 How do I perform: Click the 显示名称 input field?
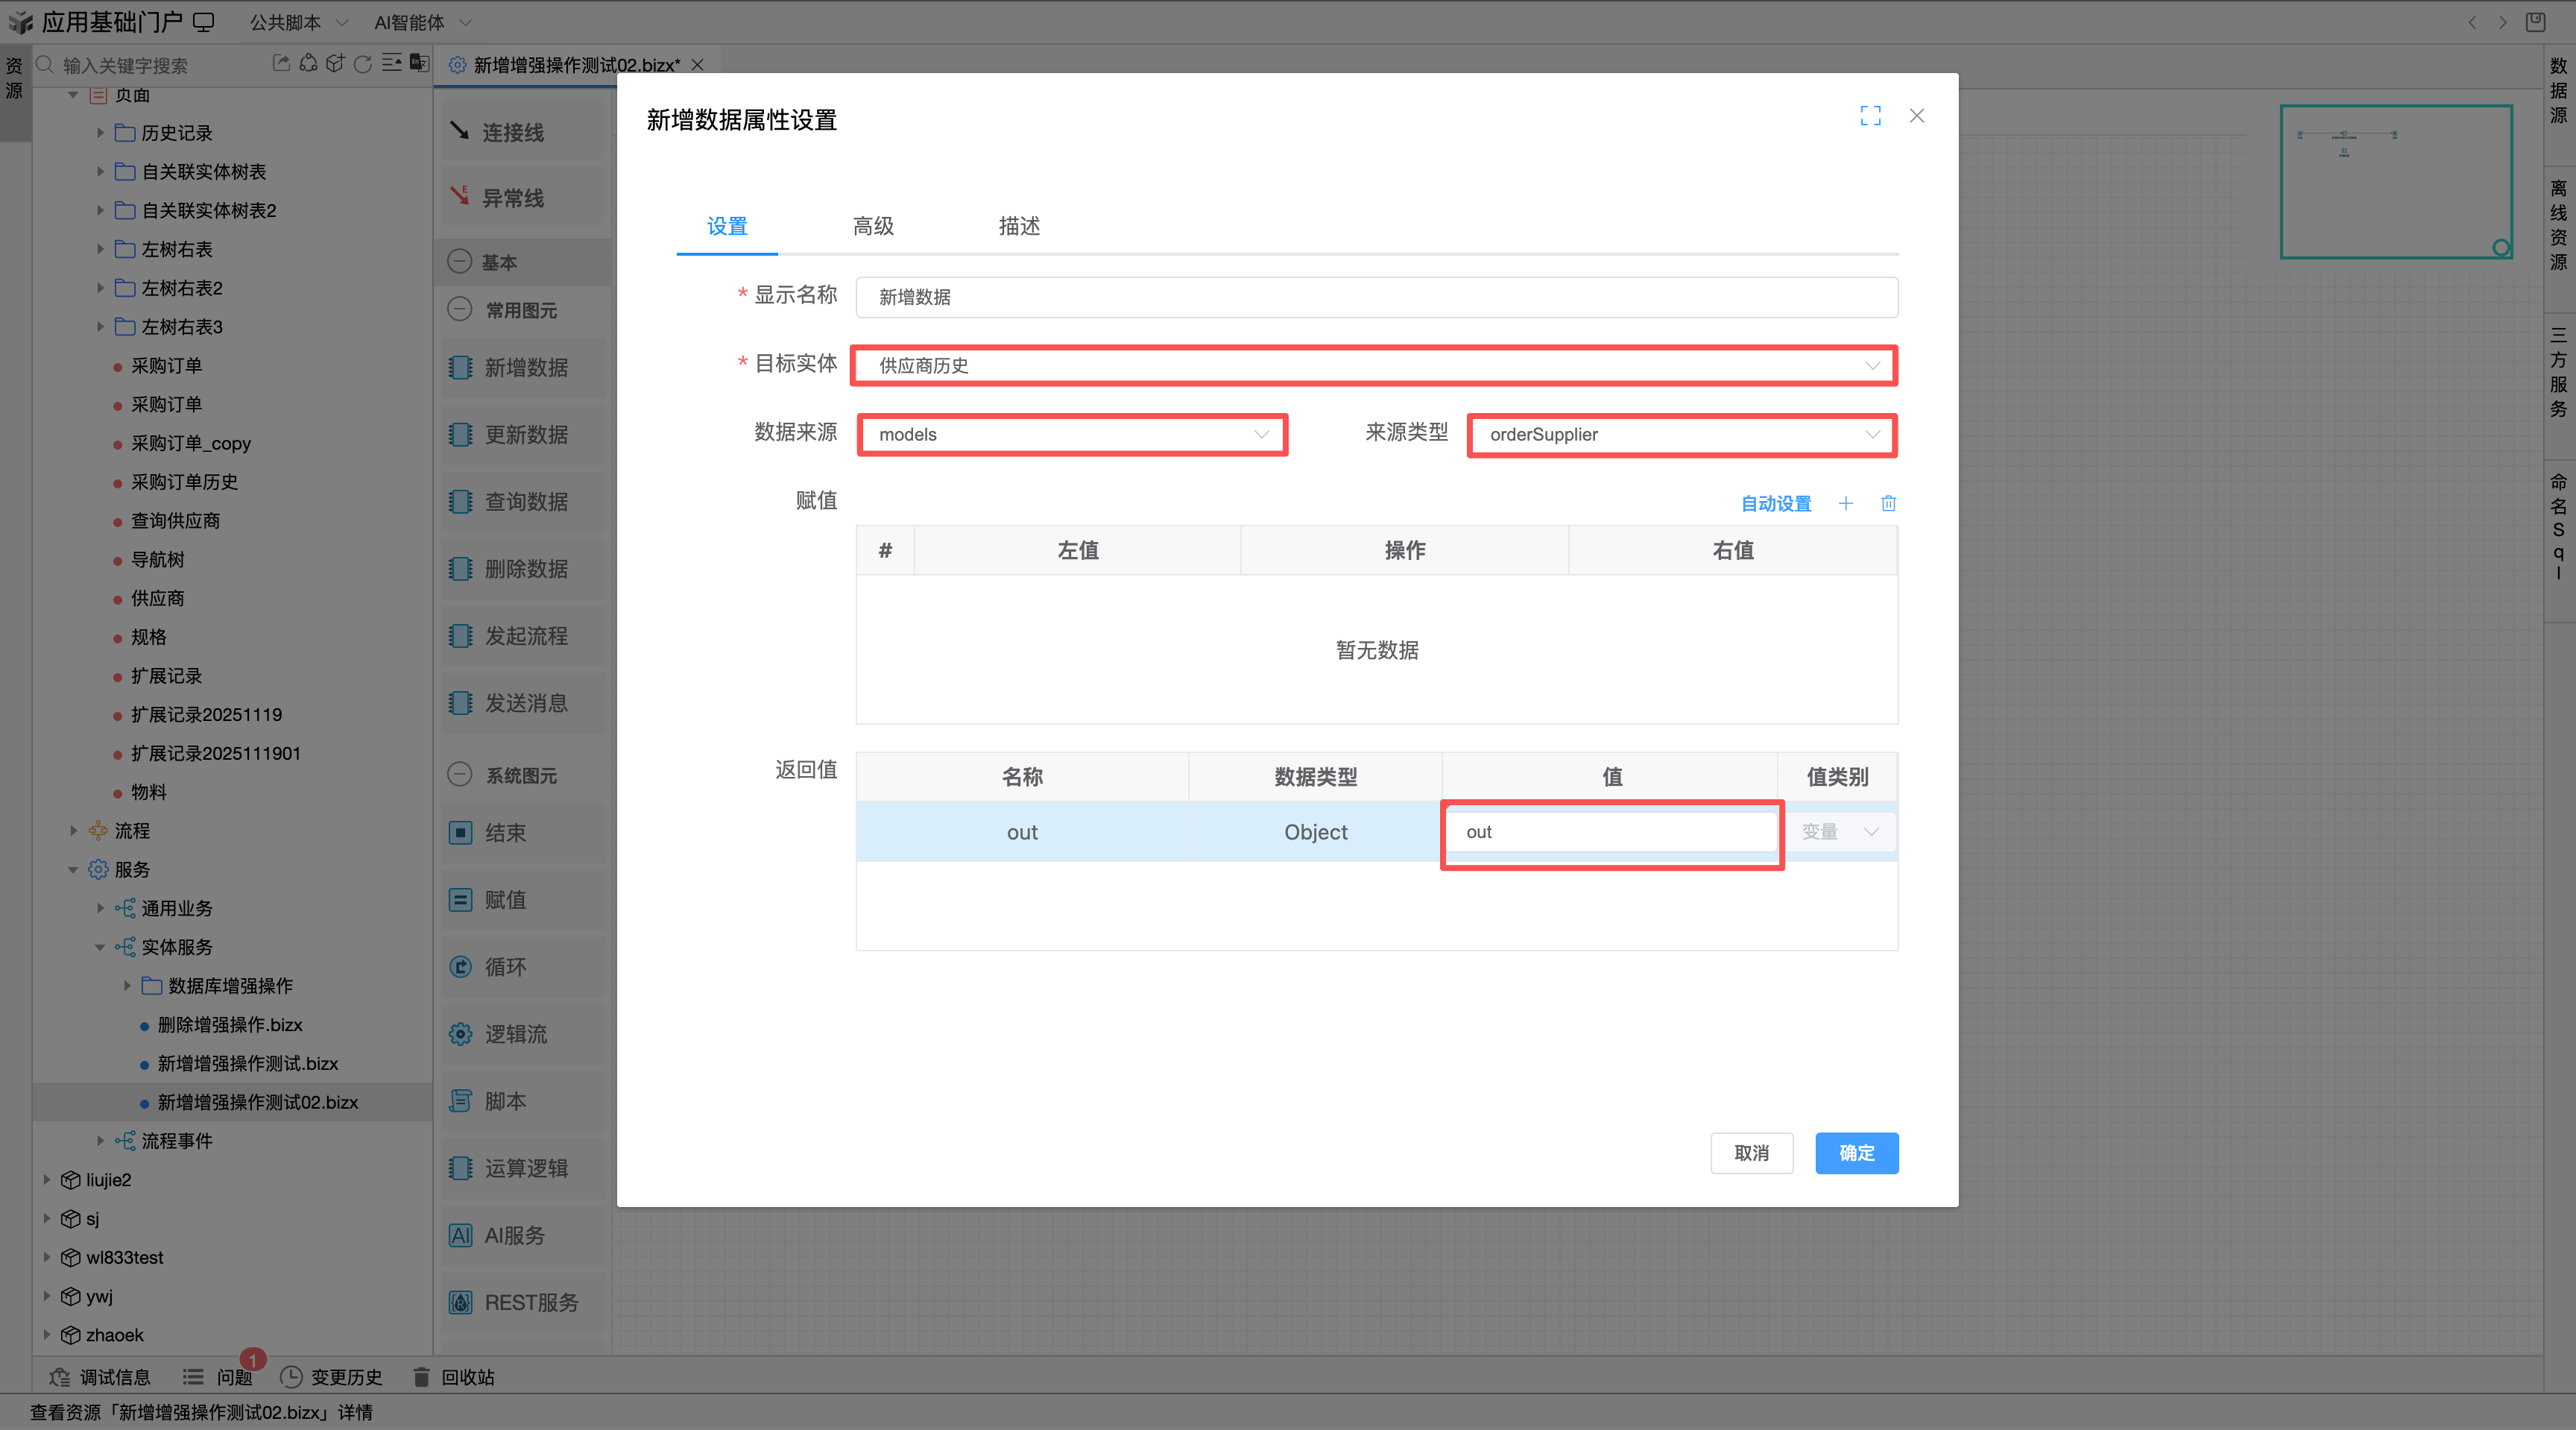1376,297
